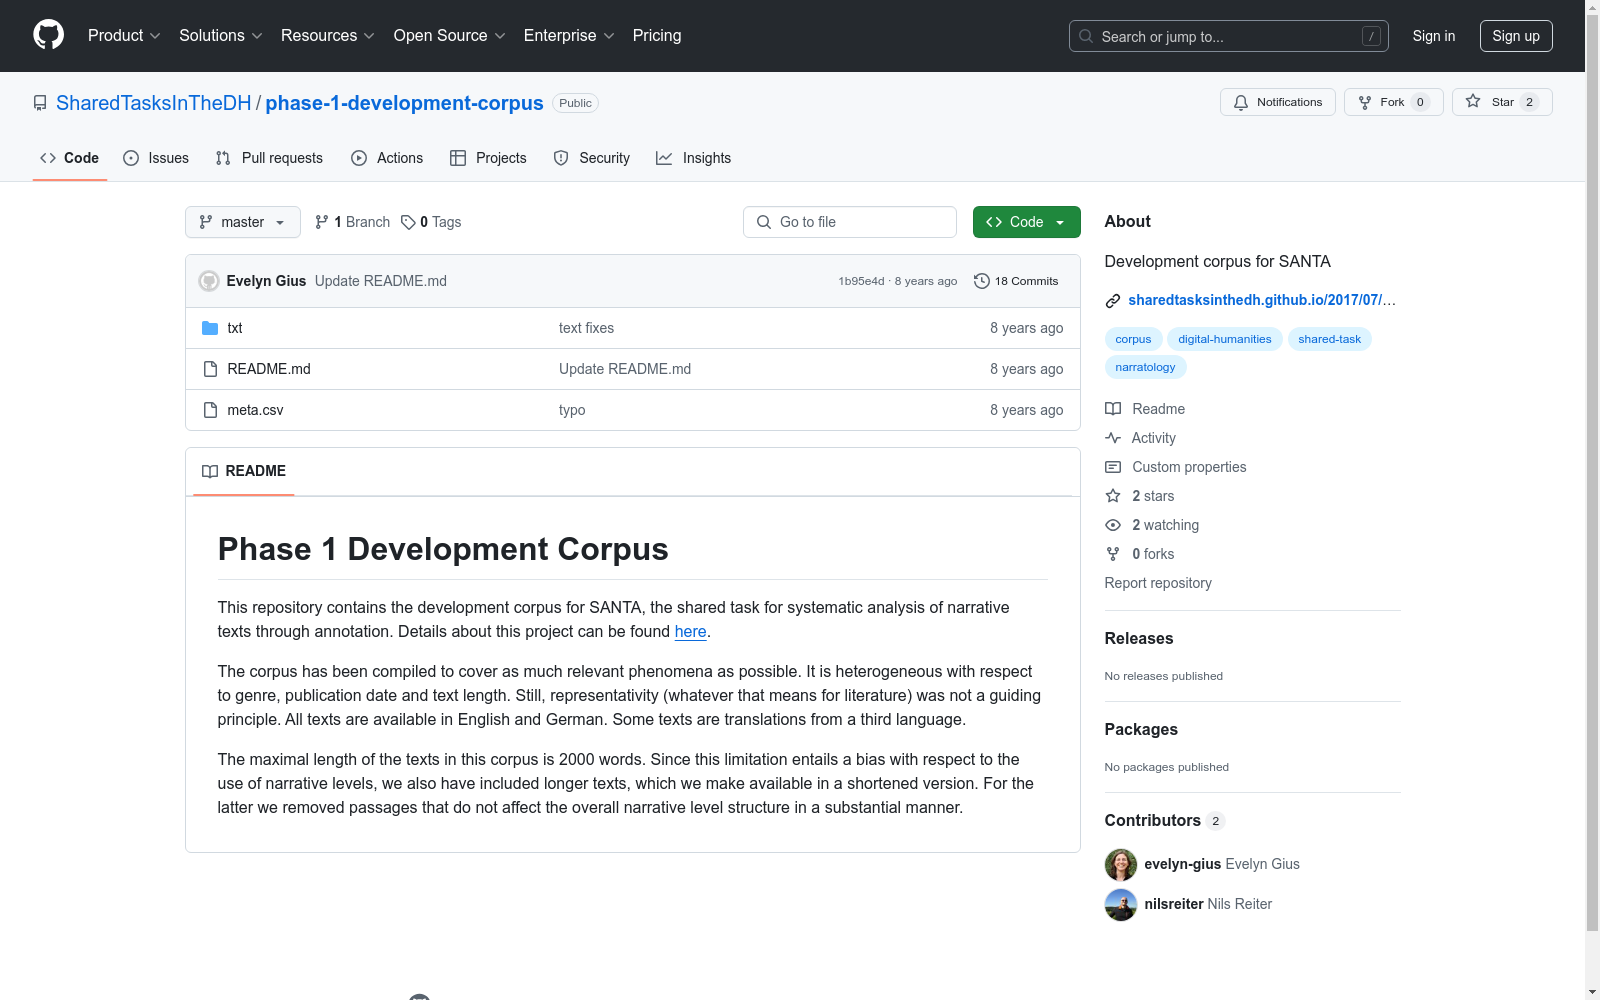This screenshot has height=1000, width=1600.
Task: Switch to the Projects tab
Action: pyautogui.click(x=488, y=158)
